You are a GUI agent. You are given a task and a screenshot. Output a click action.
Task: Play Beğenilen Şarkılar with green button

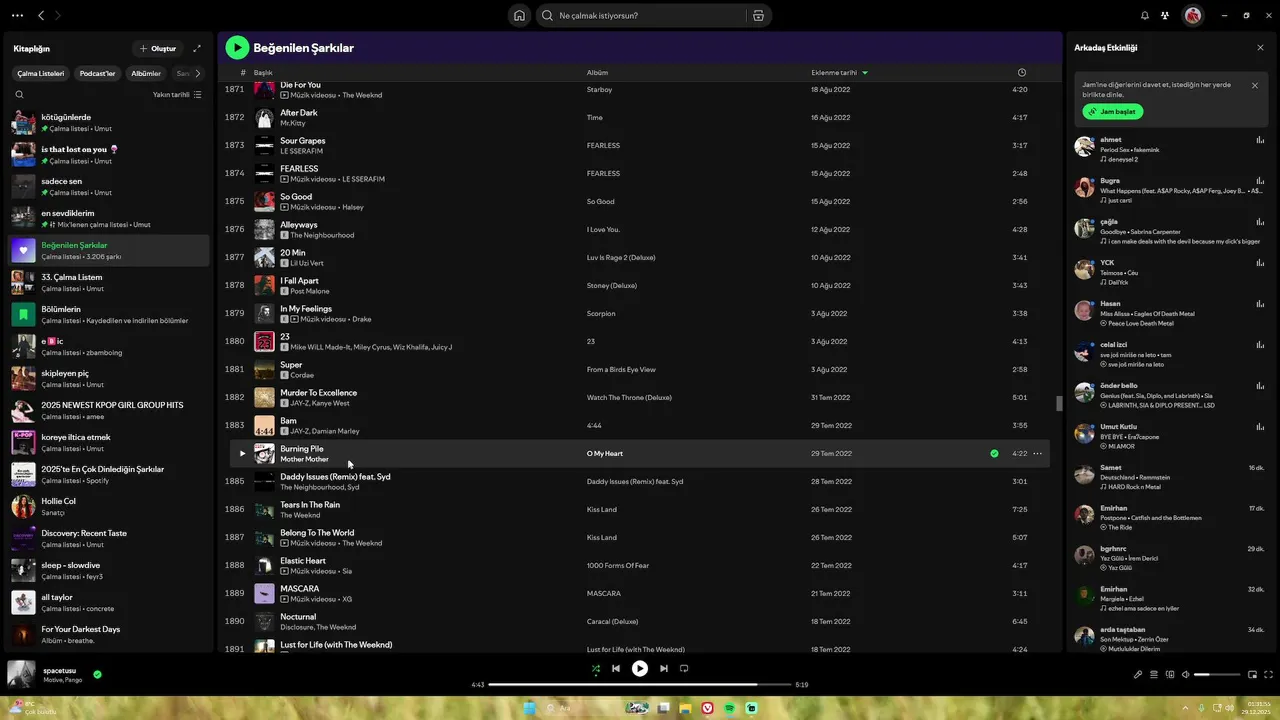pyautogui.click(x=237, y=47)
